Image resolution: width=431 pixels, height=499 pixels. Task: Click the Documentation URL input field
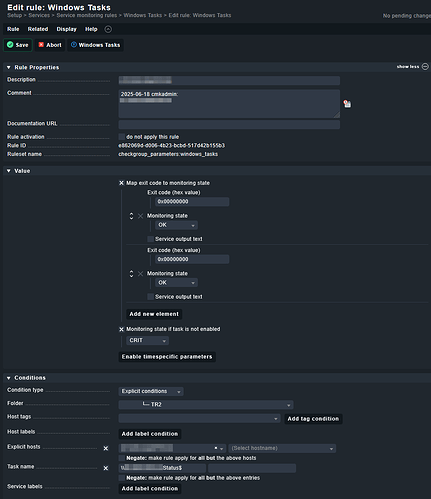click(229, 125)
